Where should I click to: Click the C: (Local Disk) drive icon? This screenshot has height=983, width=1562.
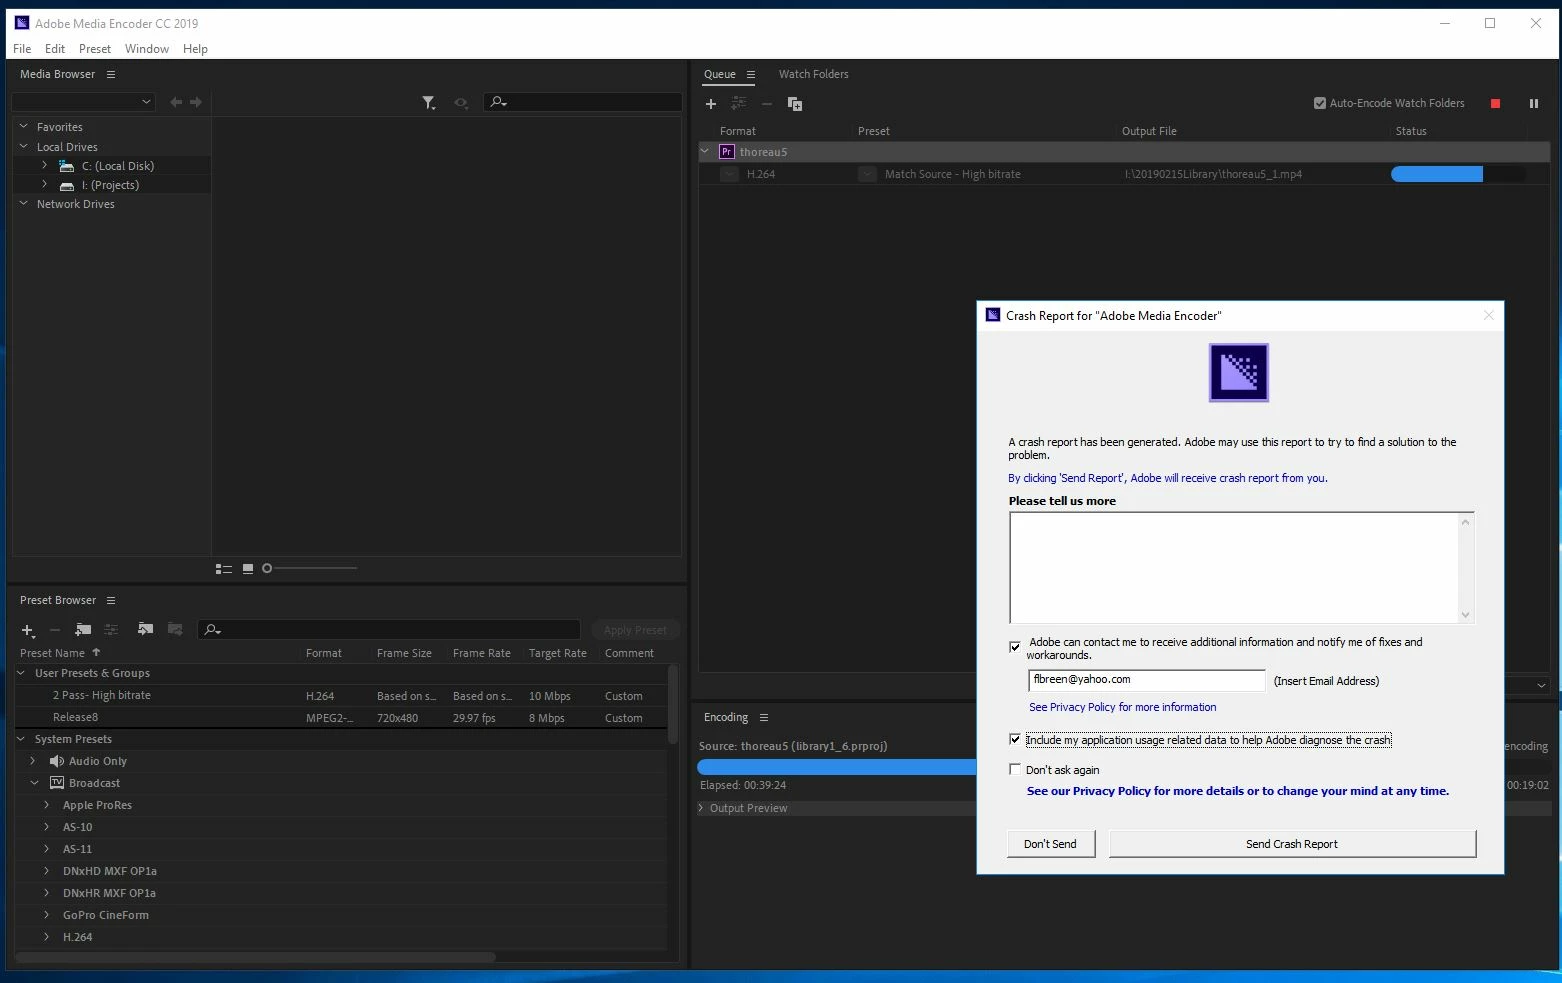(x=67, y=166)
